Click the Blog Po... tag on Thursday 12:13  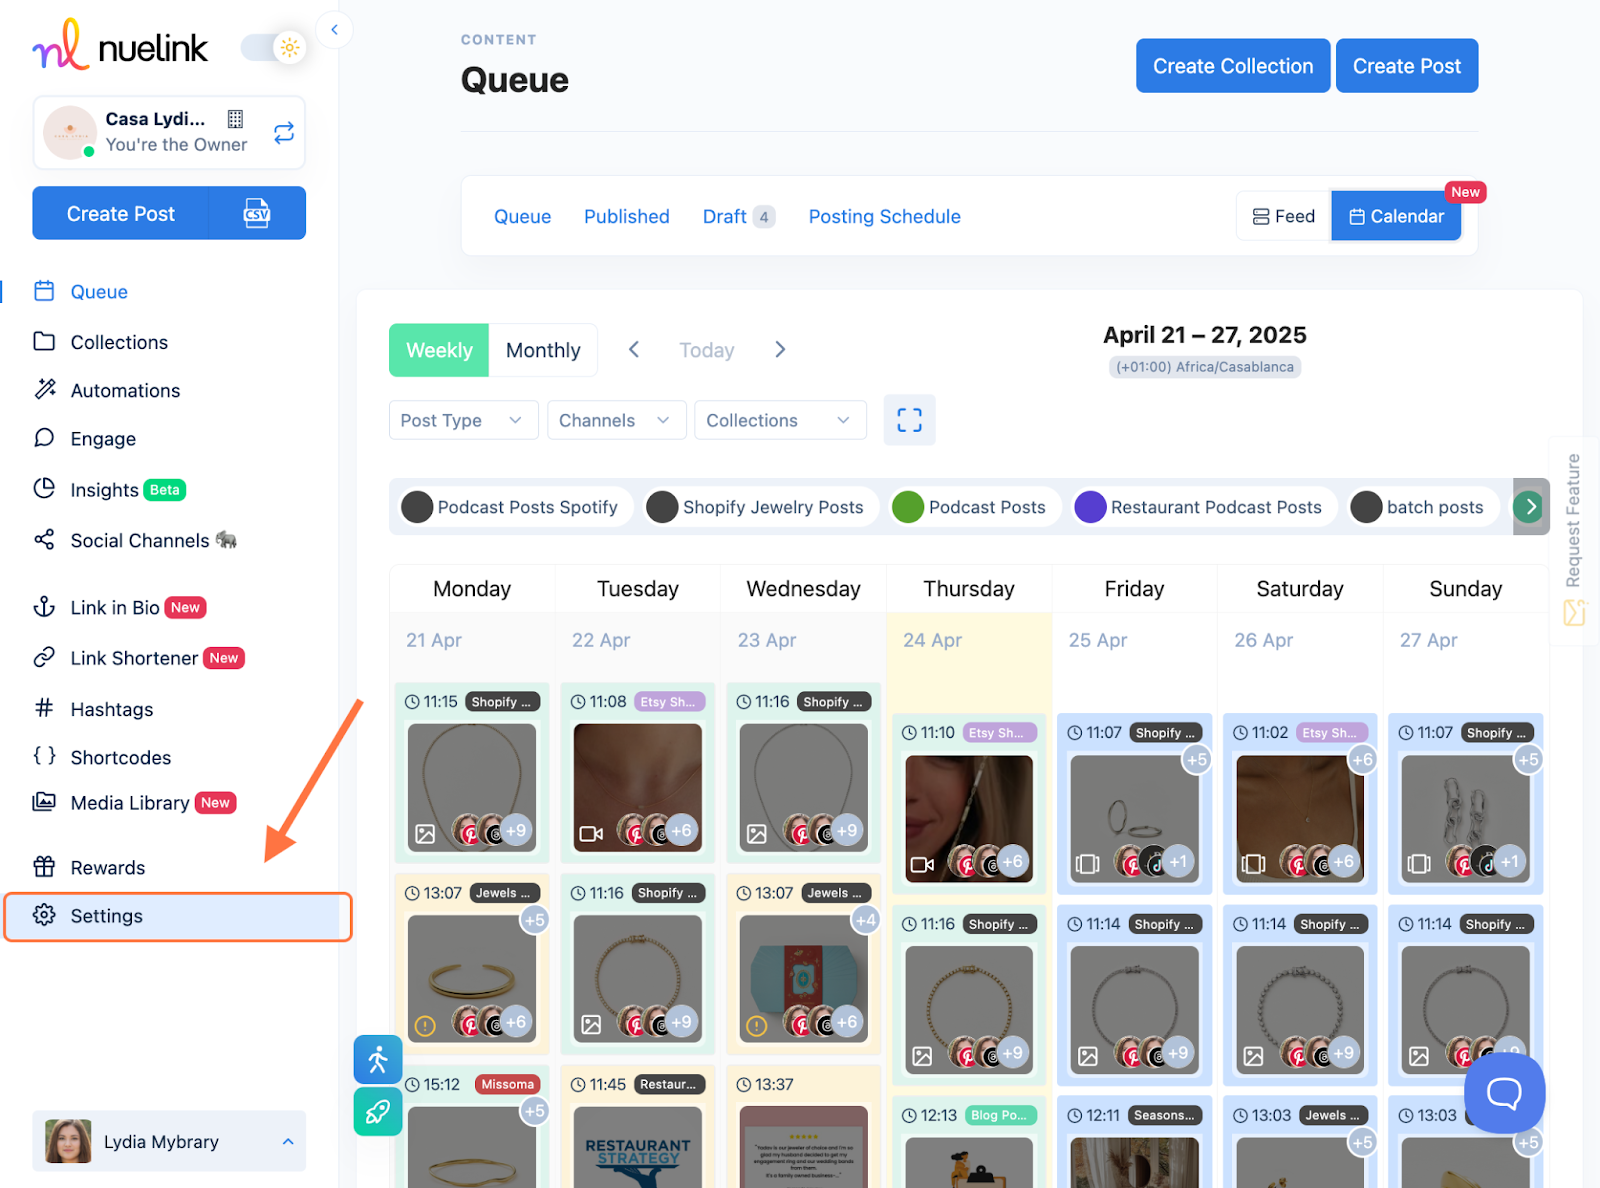click(1000, 1115)
